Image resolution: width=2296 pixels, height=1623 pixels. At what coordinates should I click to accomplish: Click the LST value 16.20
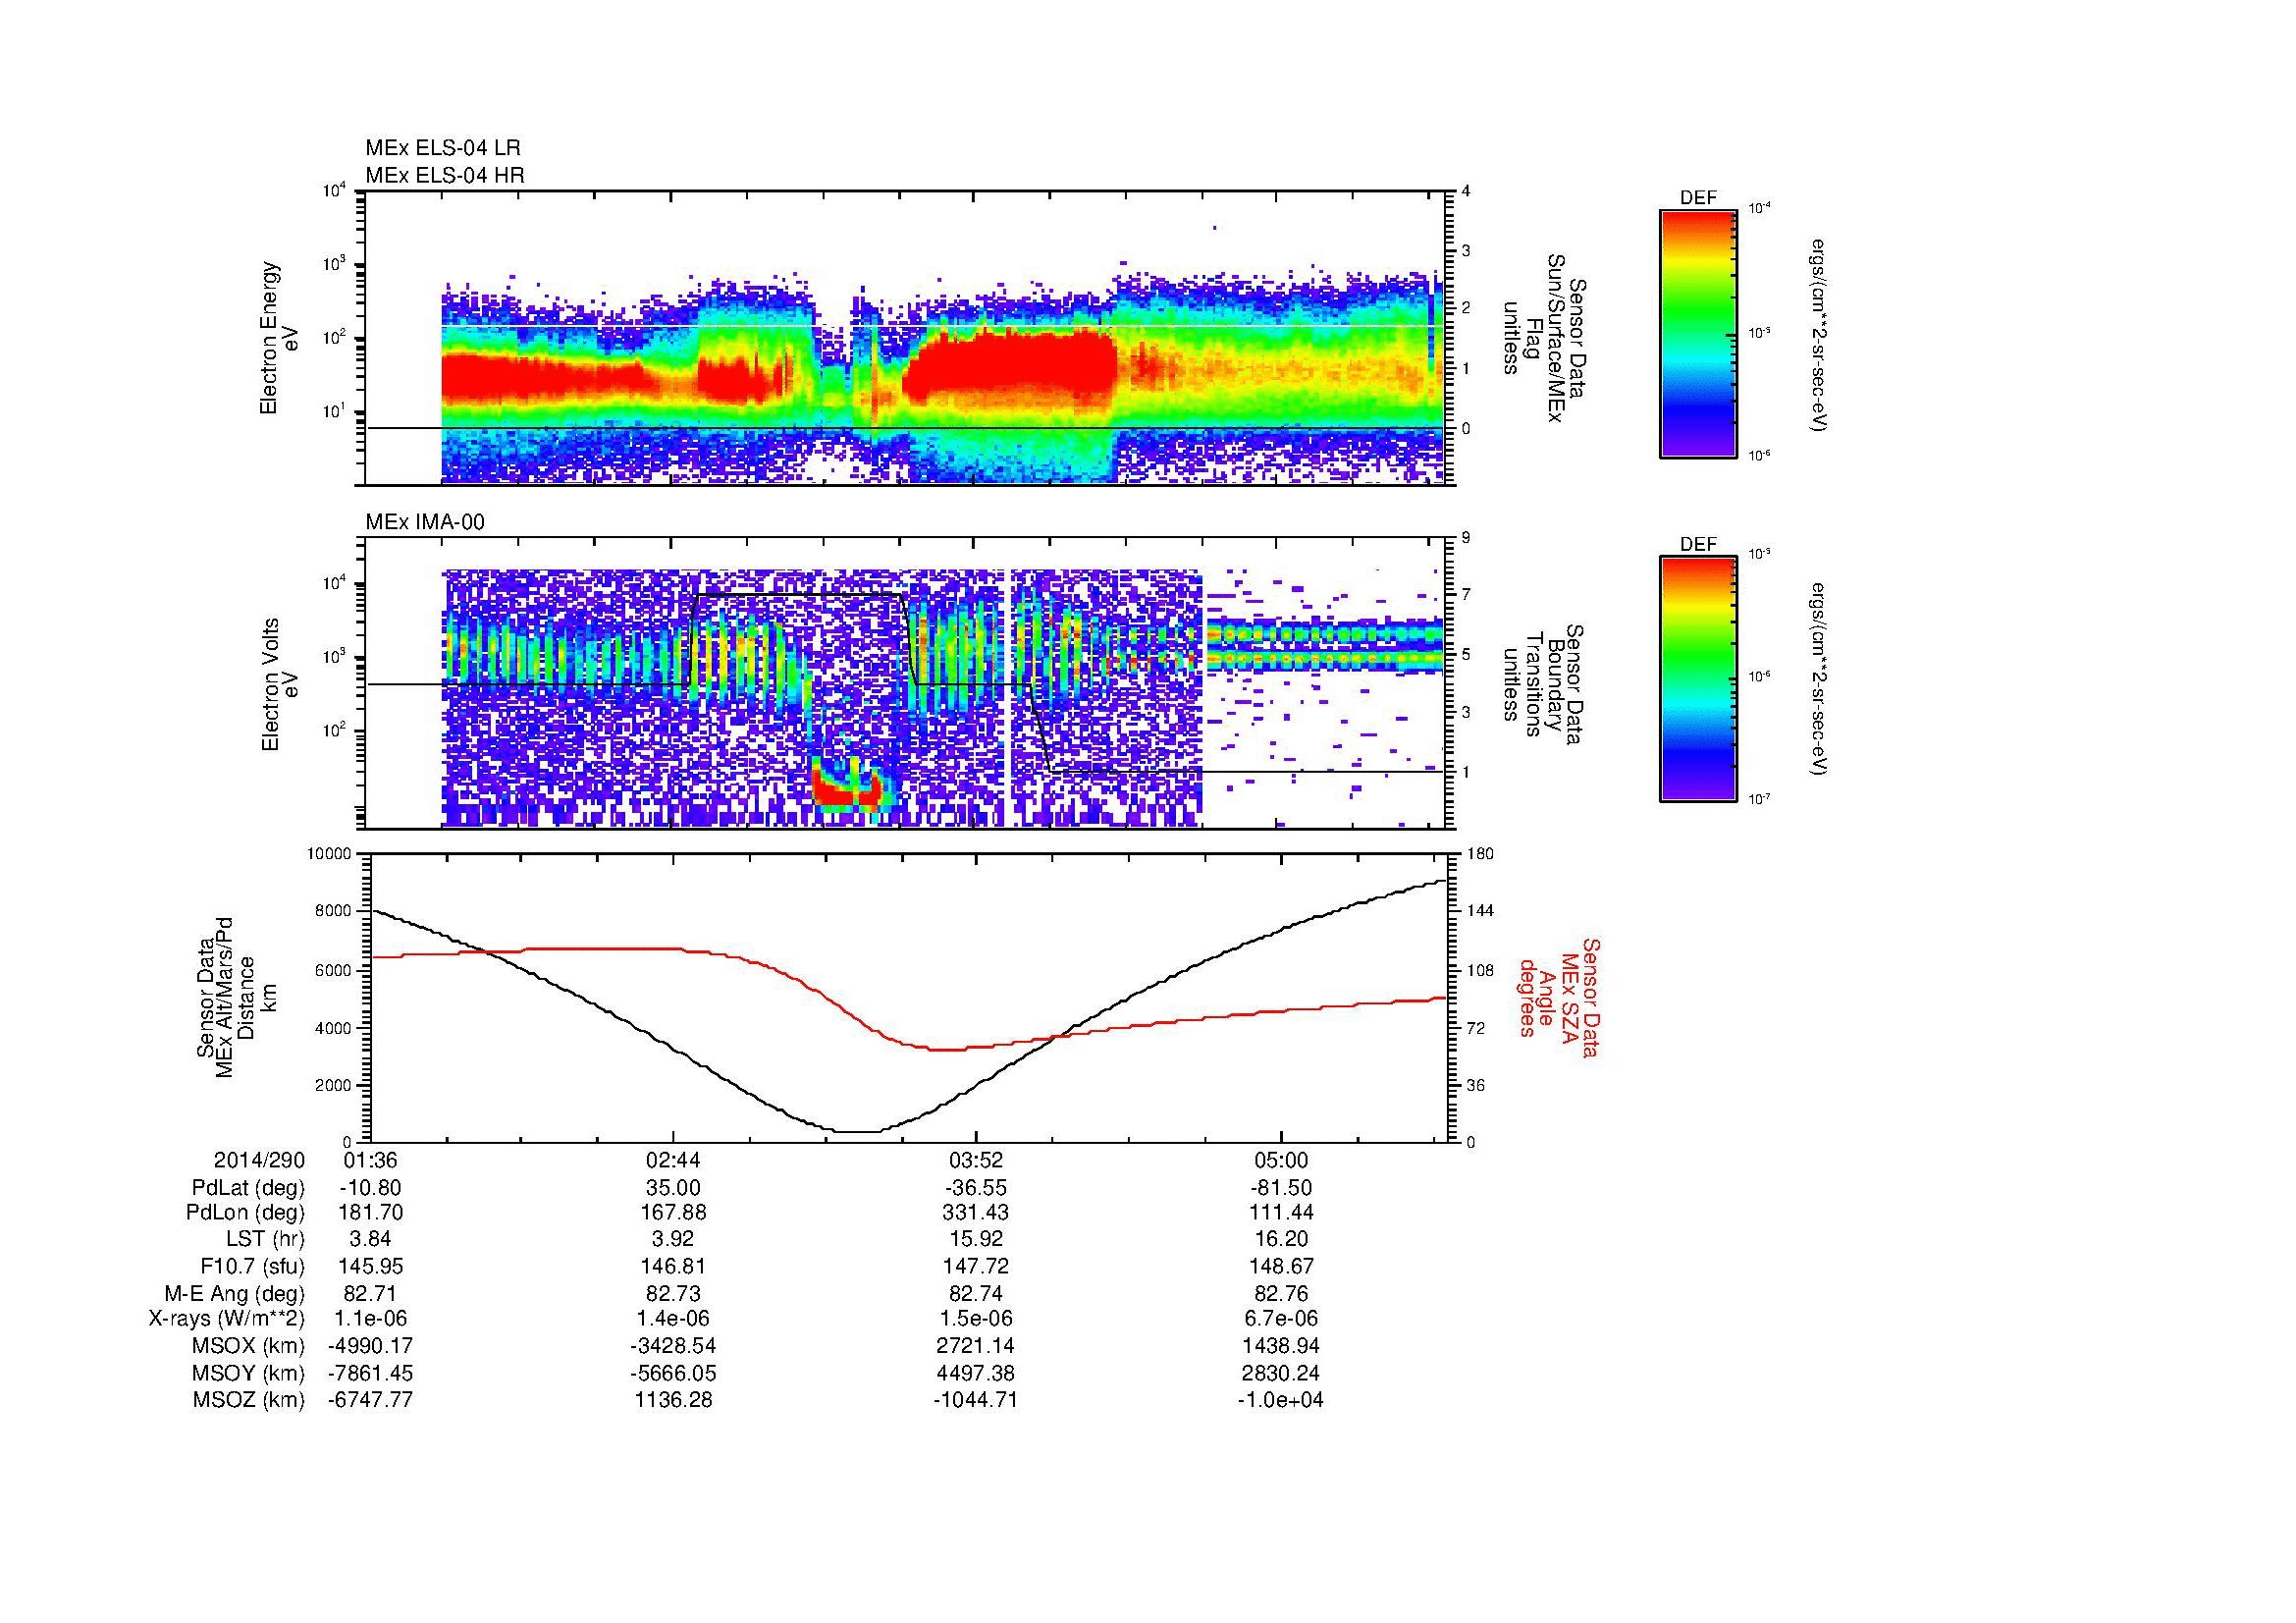coord(1281,1239)
